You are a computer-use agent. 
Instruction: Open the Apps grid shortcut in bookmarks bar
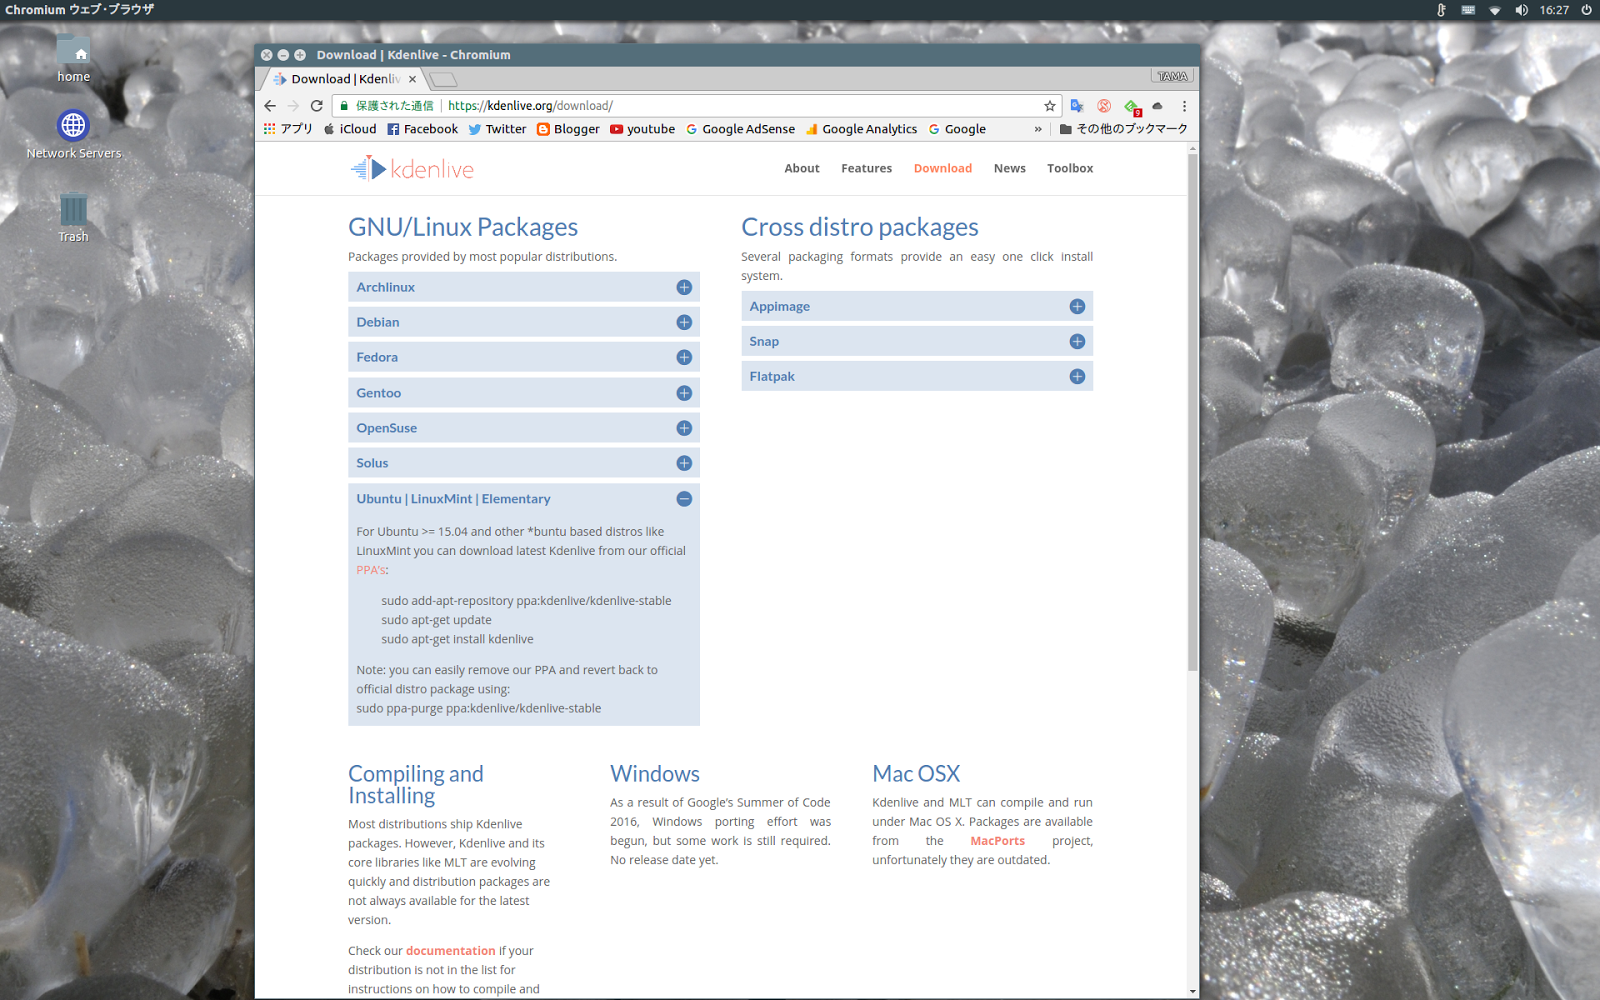click(x=288, y=129)
